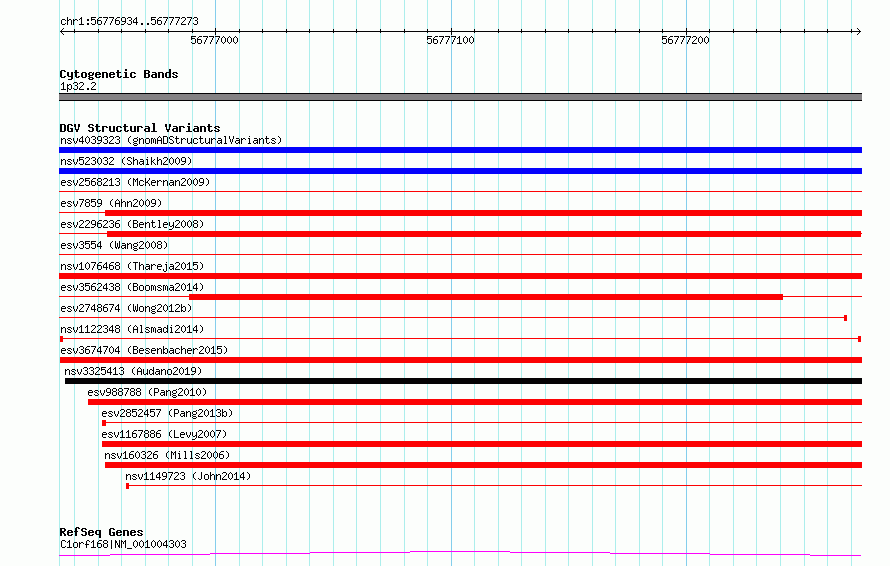Click esv2852457 (Pang2013b) variant label
890x566 pixels.
point(167,413)
